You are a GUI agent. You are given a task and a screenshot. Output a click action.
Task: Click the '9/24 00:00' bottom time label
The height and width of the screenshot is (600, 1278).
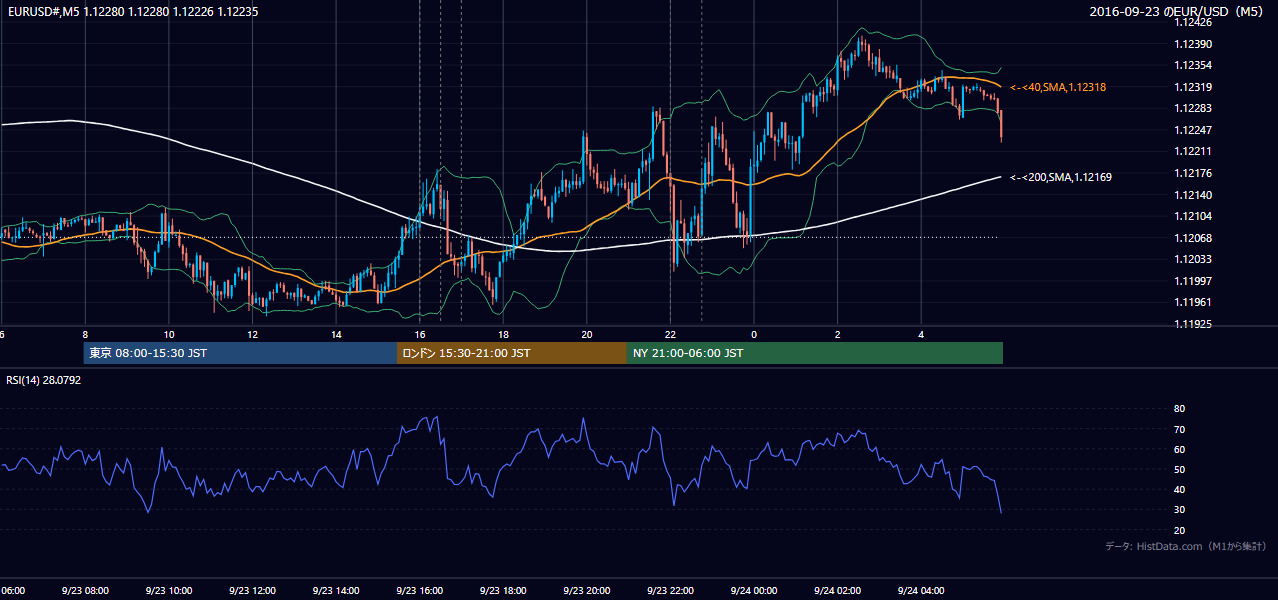(x=753, y=591)
